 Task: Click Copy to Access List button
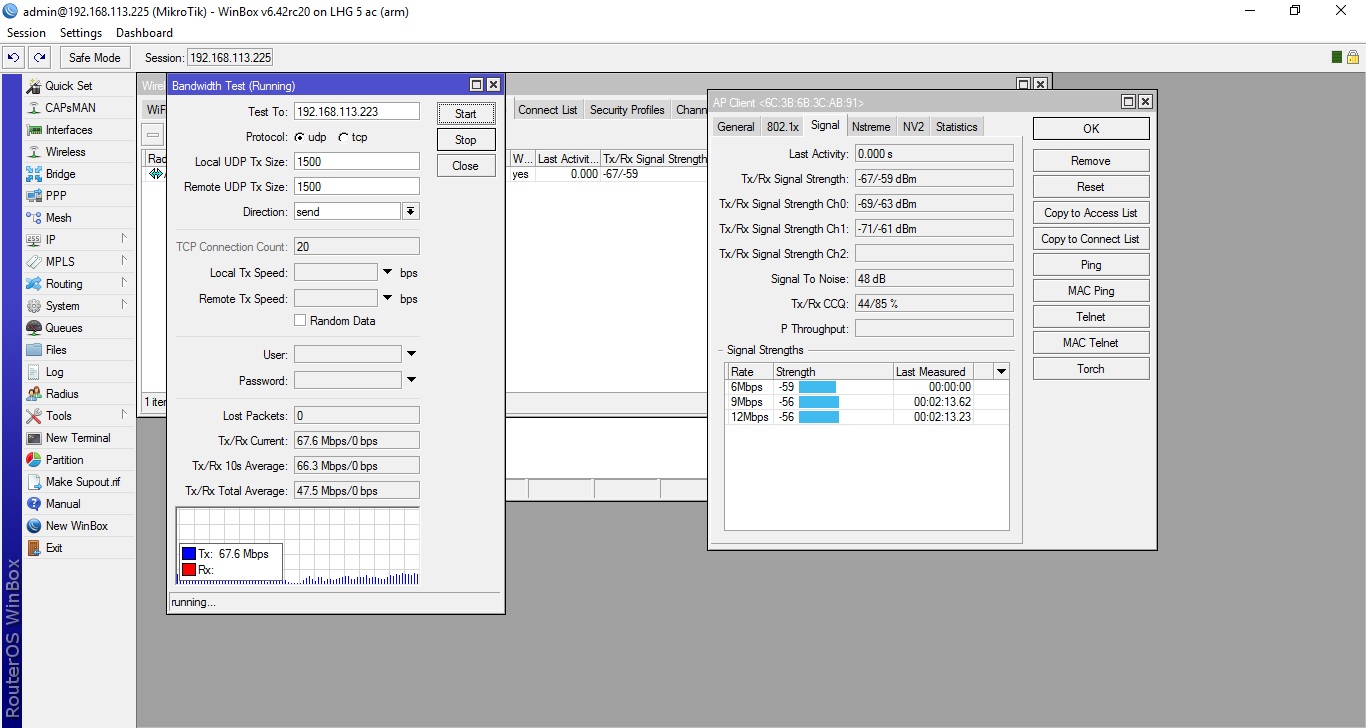point(1090,213)
